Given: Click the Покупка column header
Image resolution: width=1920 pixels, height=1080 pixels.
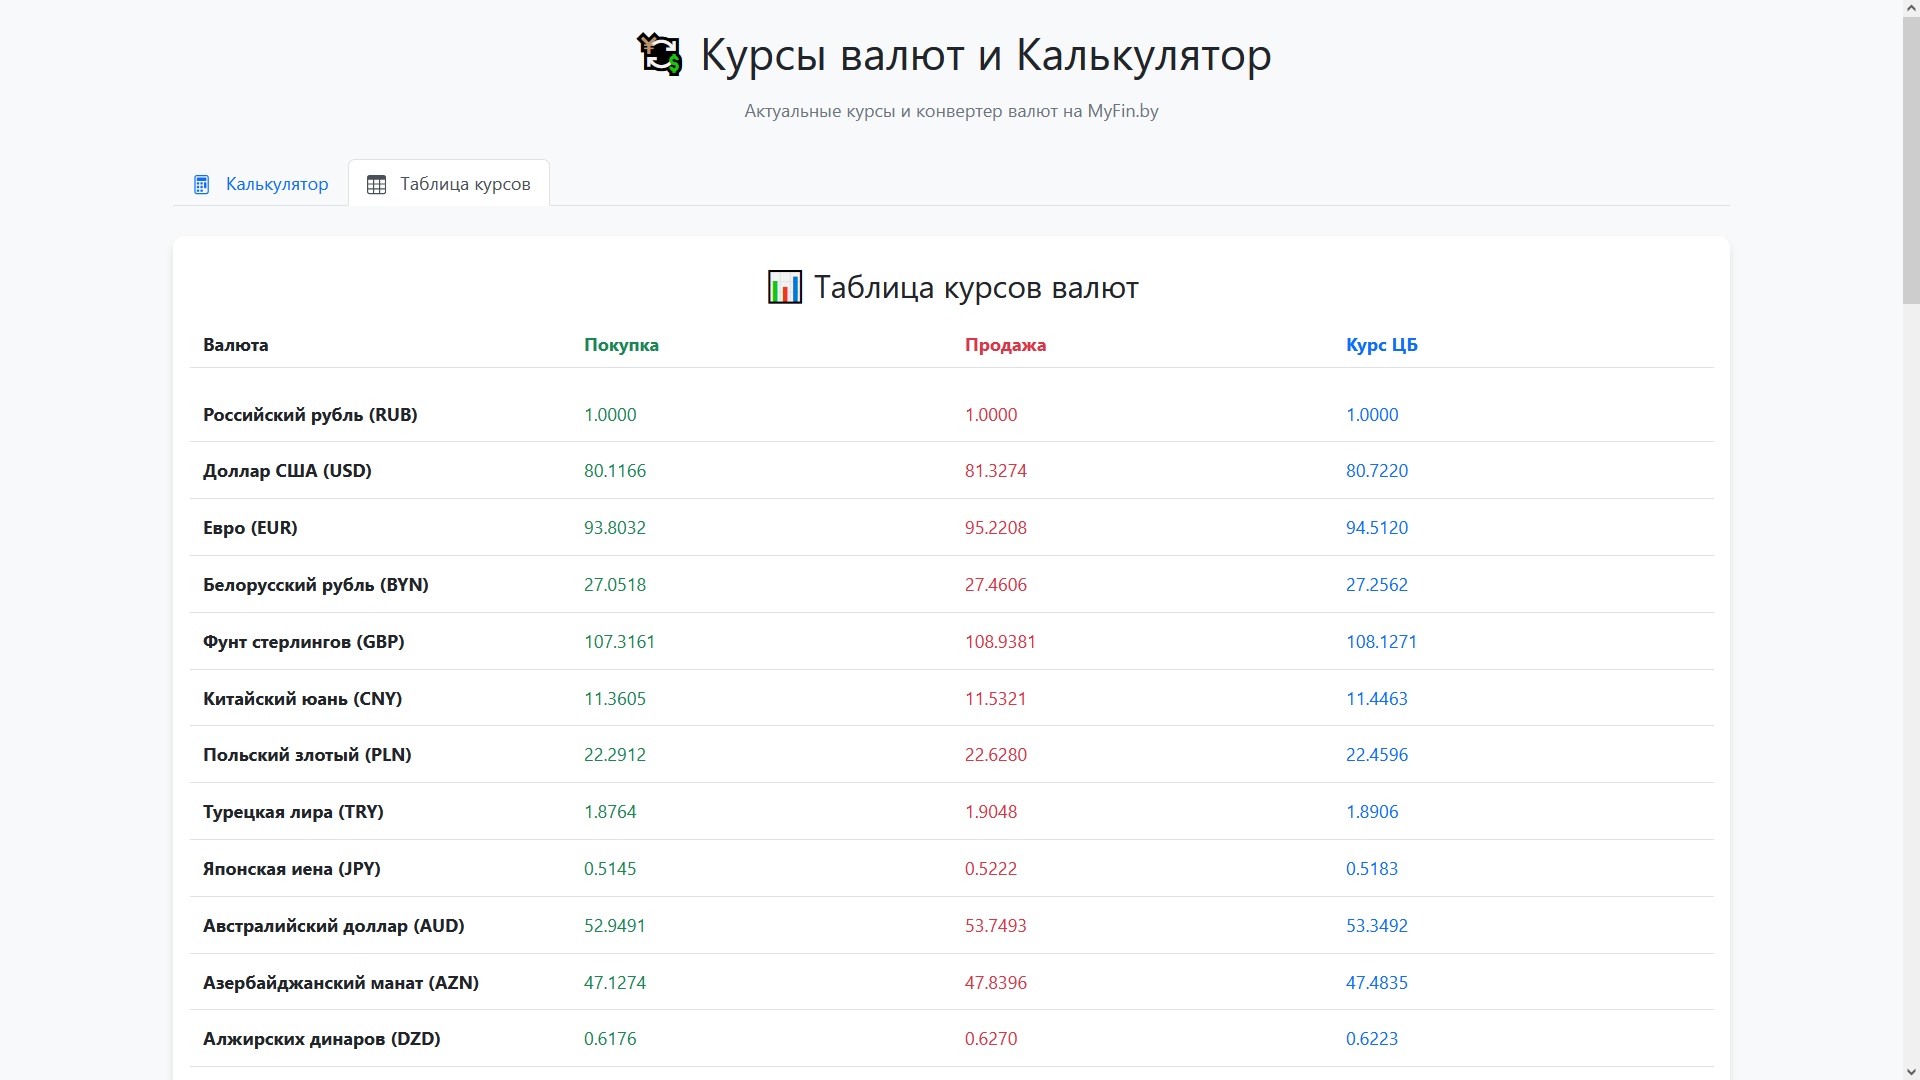Looking at the screenshot, I should tap(621, 345).
